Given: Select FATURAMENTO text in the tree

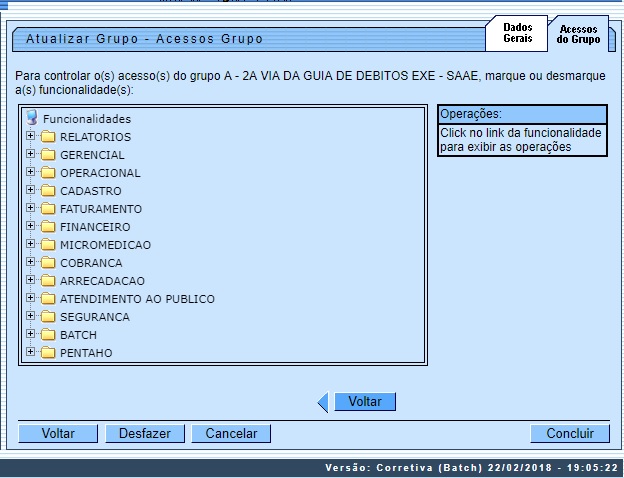Looking at the screenshot, I should point(101,209).
